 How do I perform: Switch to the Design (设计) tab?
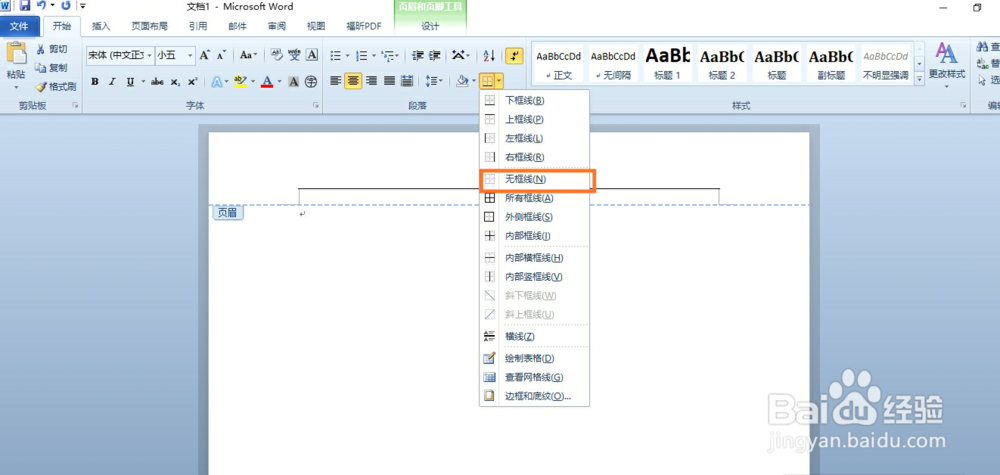[x=430, y=26]
